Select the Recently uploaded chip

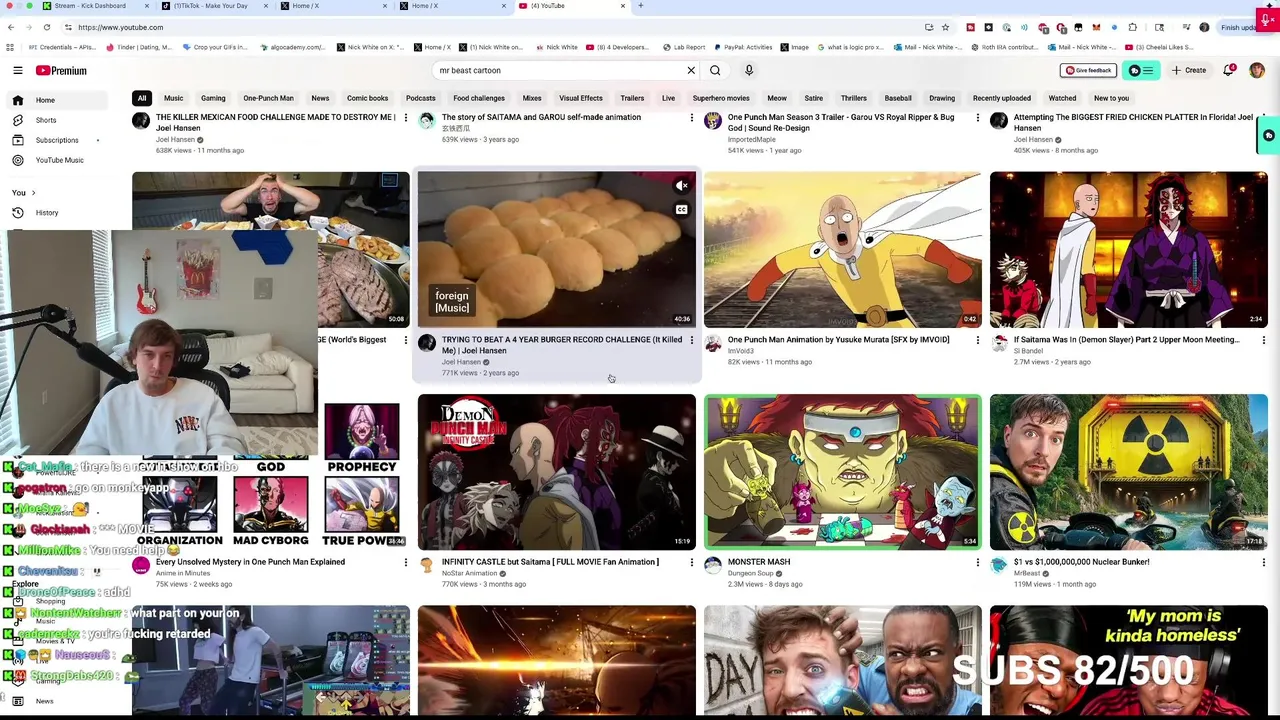pyautogui.click(x=1001, y=98)
